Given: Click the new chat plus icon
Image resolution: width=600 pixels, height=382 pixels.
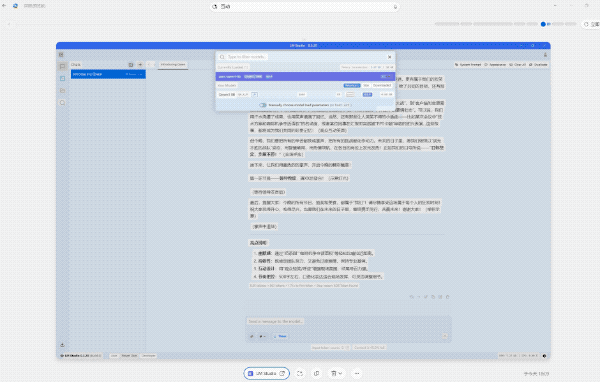Looking at the screenshot, I should click(140, 65).
